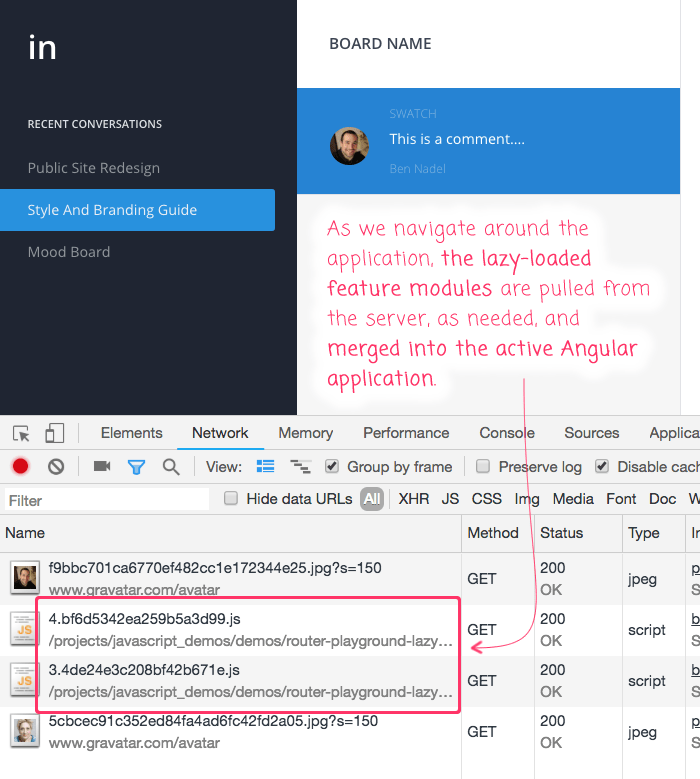Filter requests by Font

click(x=621, y=499)
